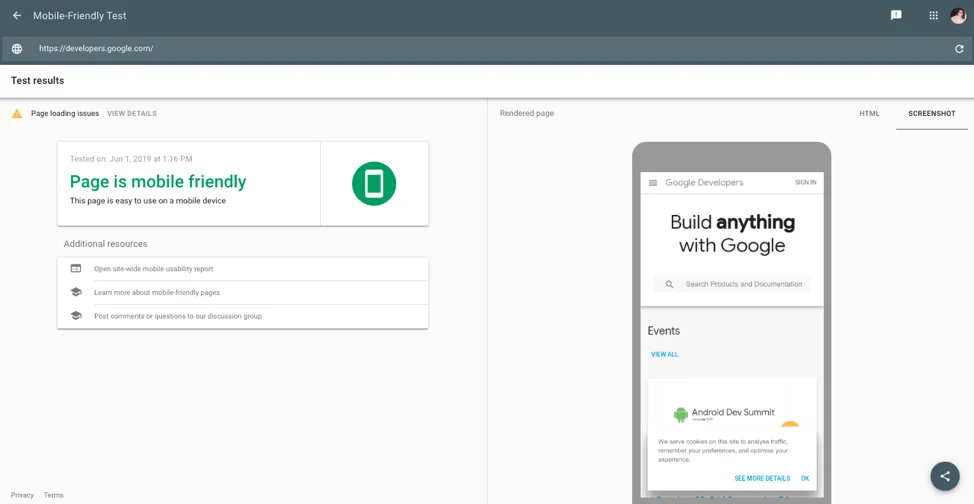Click OK in the cookie notice
974x504 pixels.
point(805,479)
